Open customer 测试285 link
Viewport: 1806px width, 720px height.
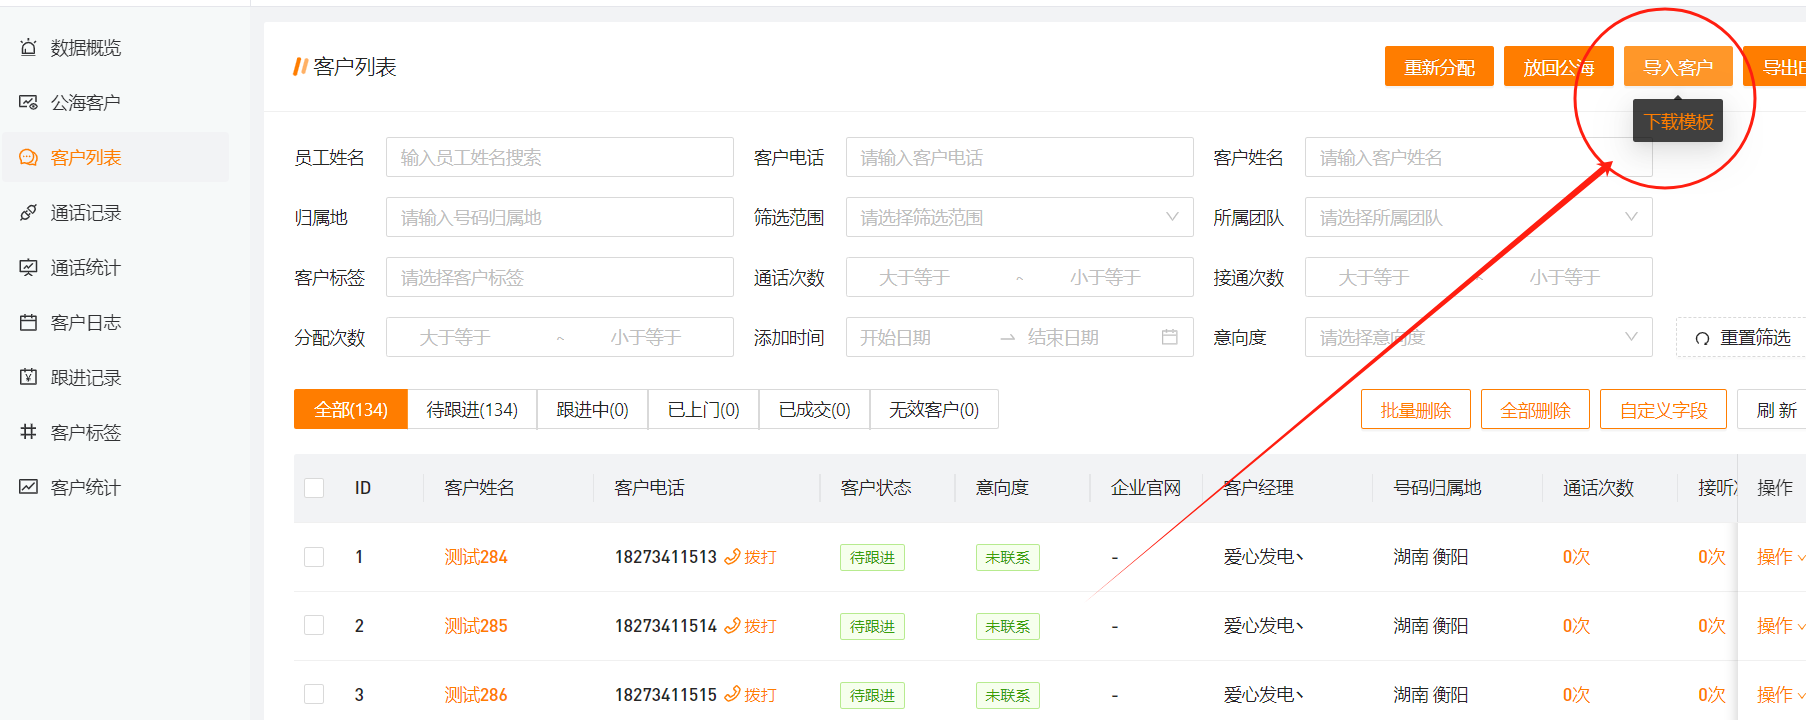476,626
